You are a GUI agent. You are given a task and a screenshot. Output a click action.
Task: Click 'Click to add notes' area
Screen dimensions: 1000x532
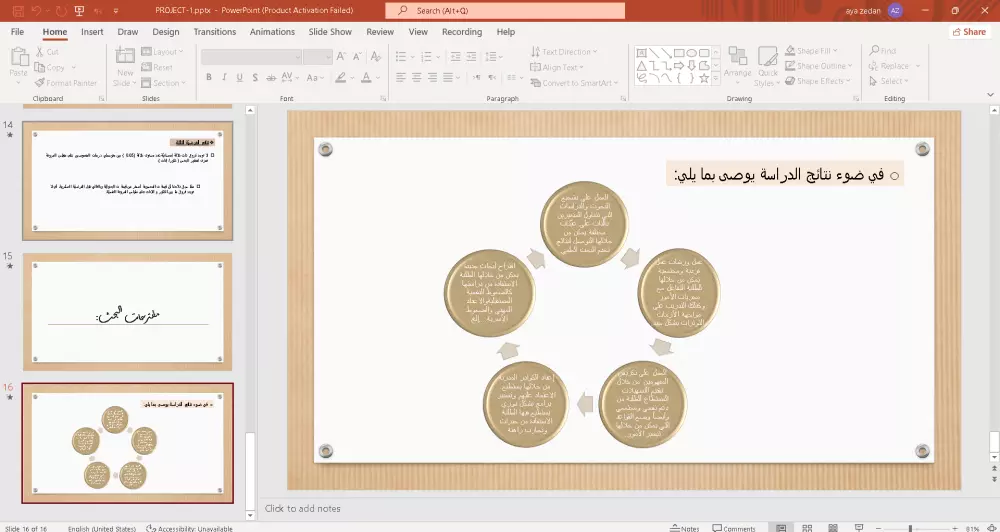click(303, 508)
